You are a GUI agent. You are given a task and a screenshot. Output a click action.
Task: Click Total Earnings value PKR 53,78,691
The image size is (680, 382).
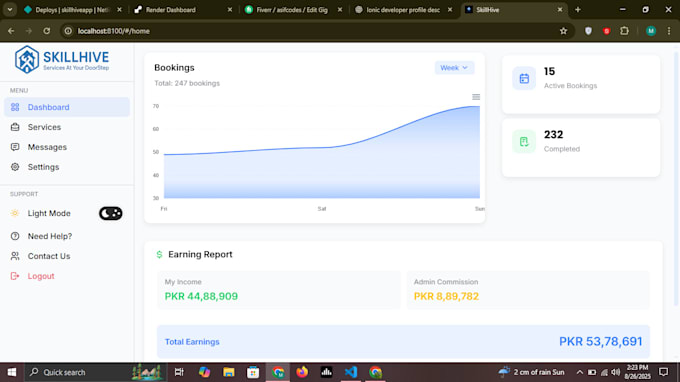click(x=601, y=342)
